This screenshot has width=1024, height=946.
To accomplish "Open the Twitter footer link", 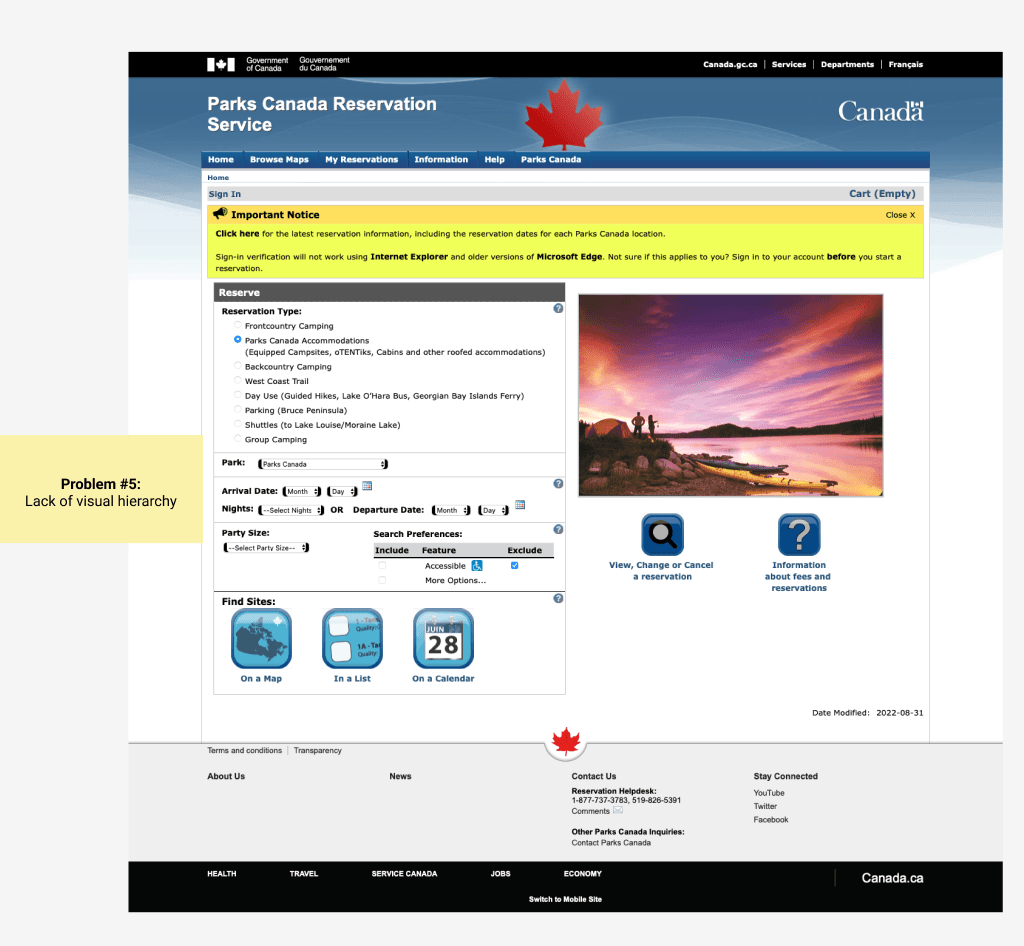I will pos(765,806).
